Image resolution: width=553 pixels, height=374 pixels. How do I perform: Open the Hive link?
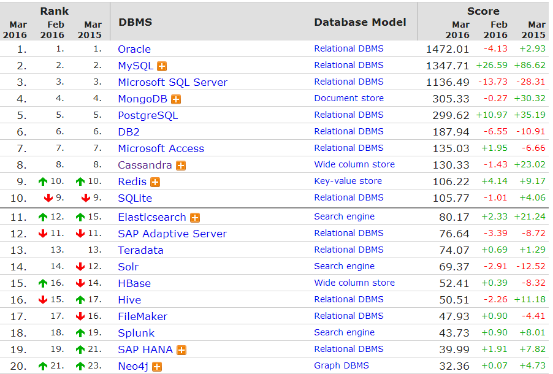pos(129,300)
